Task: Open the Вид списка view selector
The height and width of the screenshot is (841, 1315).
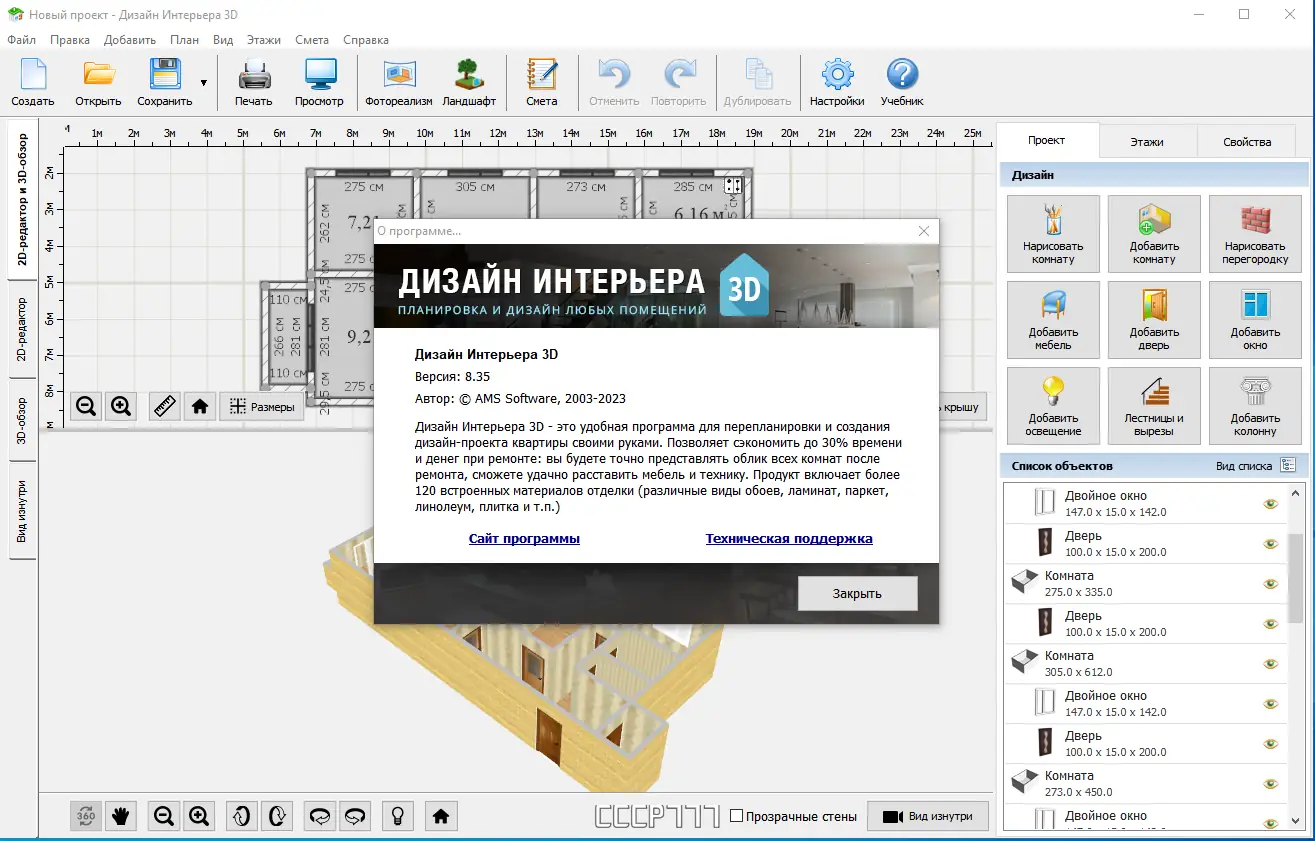Action: (1288, 466)
